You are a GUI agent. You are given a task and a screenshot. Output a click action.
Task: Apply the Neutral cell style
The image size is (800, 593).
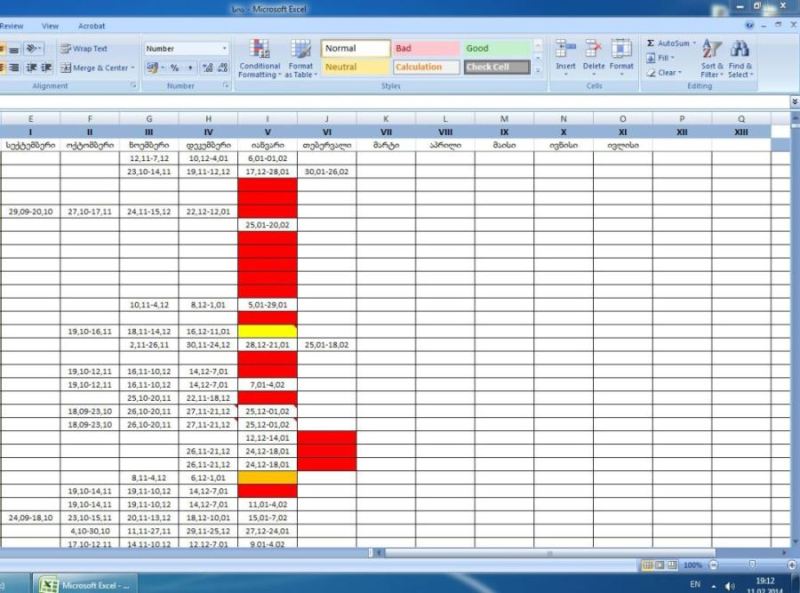356,67
